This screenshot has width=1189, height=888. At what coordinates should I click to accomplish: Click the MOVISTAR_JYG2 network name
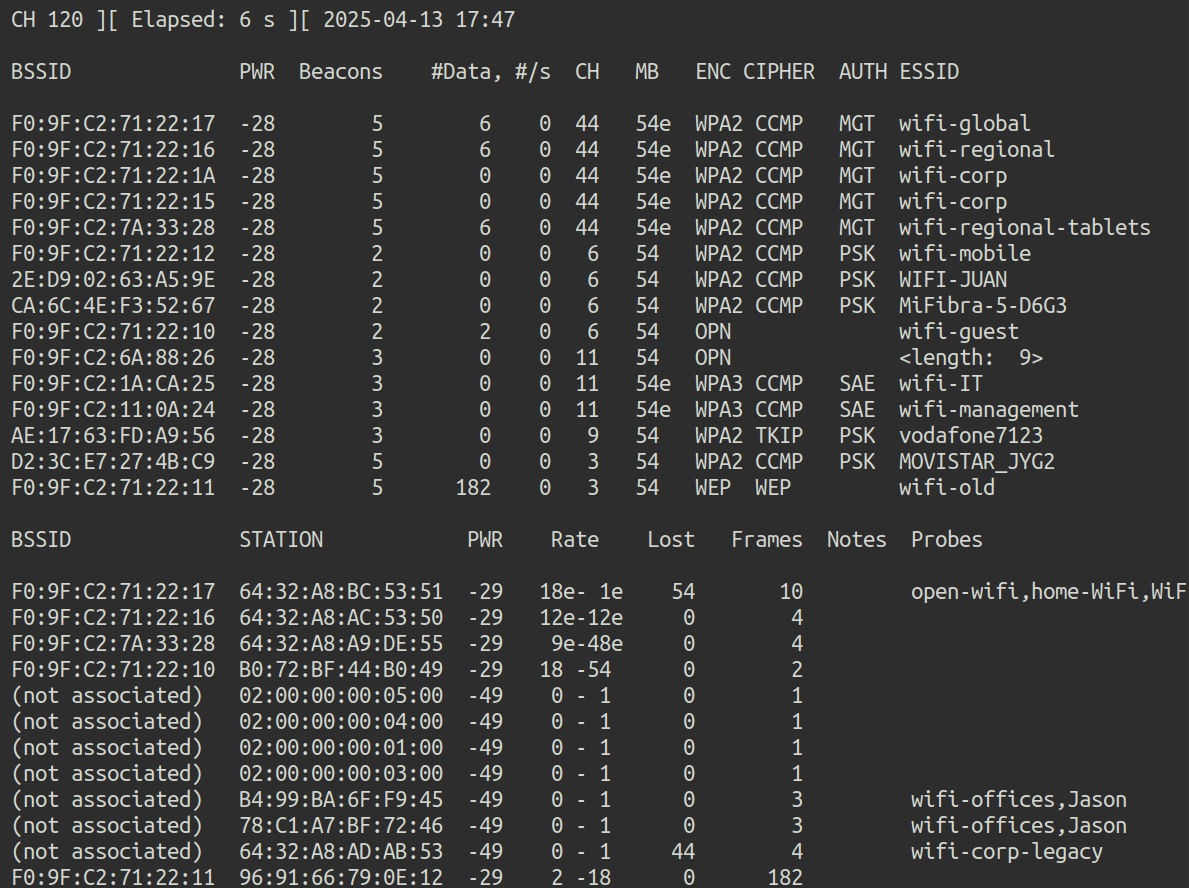976,462
